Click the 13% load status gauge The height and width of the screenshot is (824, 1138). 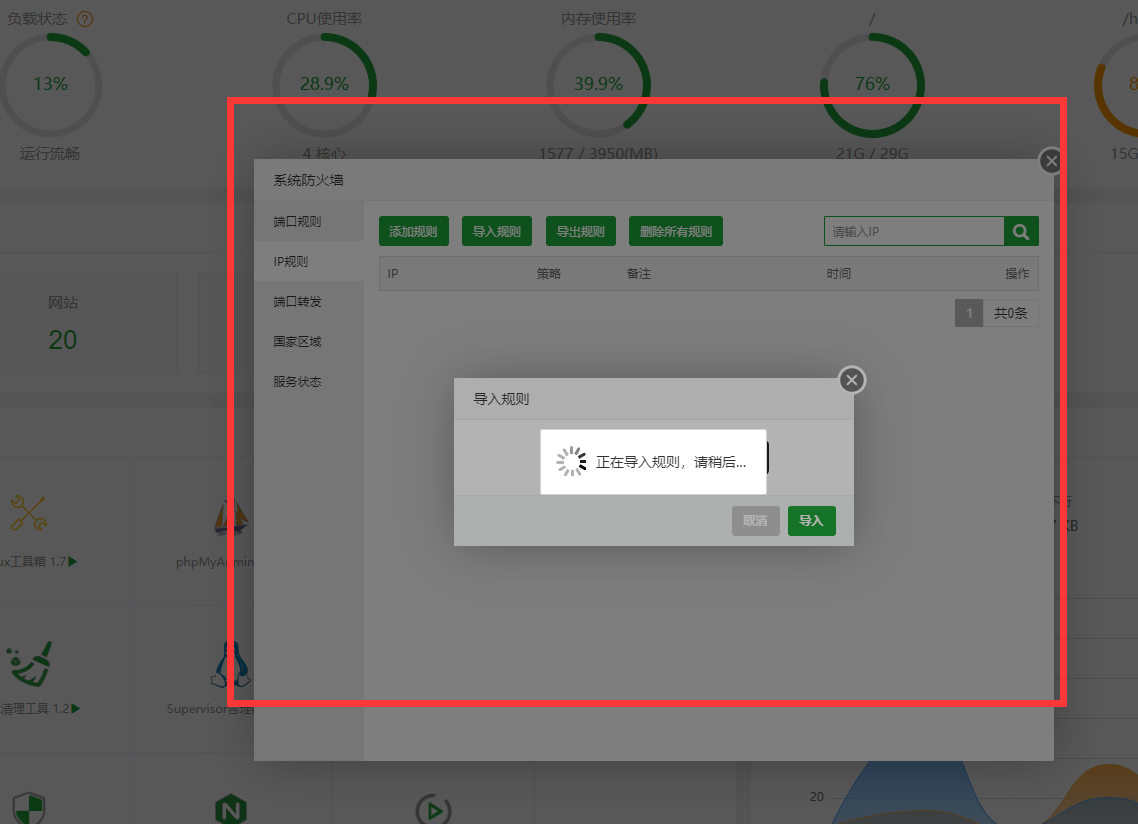[51, 84]
